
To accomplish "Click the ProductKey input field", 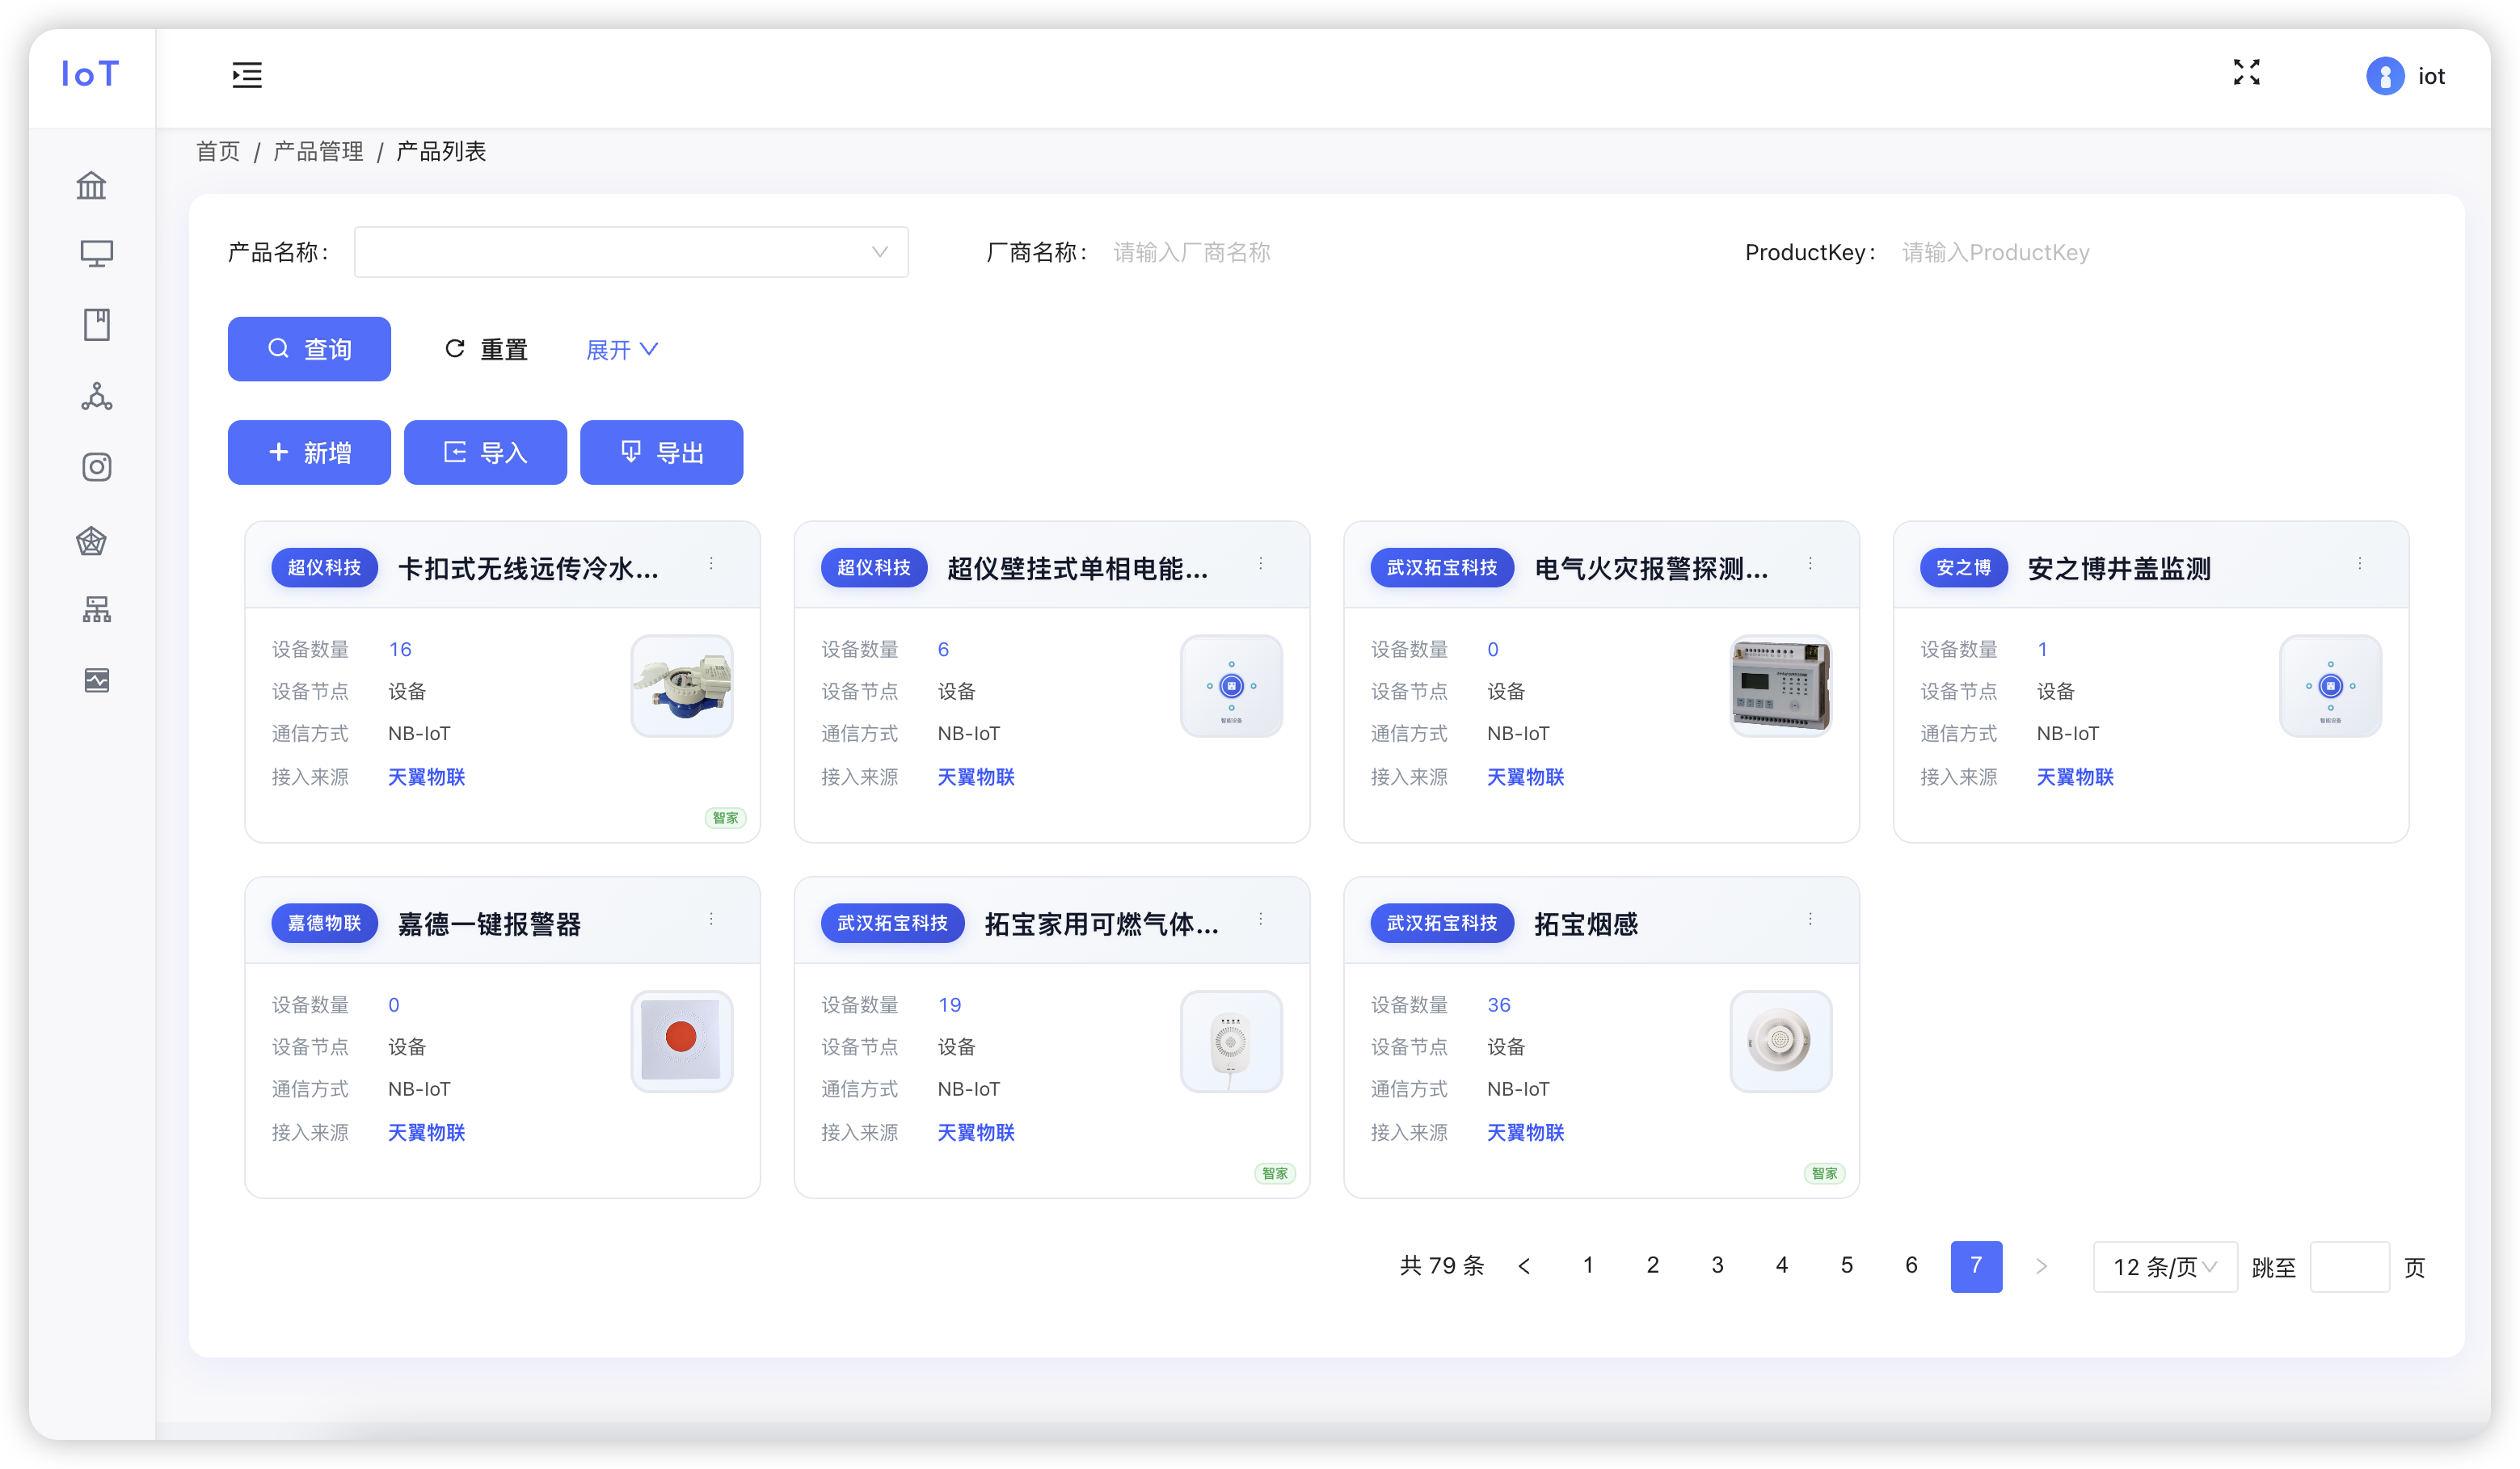I will [x=2050, y=252].
